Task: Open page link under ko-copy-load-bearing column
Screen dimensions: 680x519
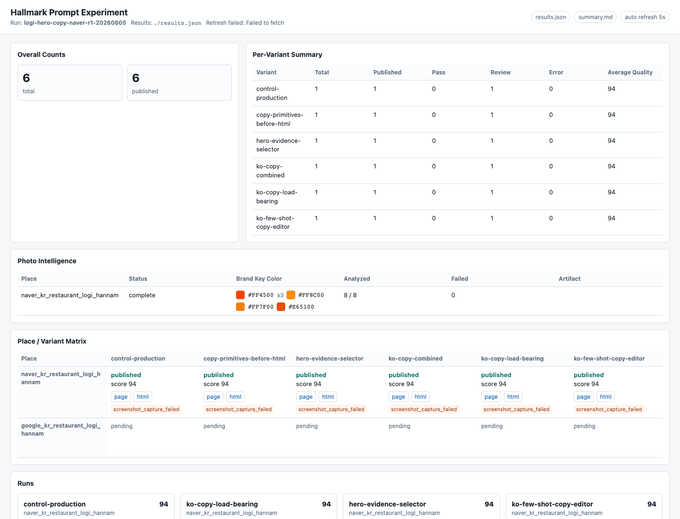Action: tap(491, 397)
